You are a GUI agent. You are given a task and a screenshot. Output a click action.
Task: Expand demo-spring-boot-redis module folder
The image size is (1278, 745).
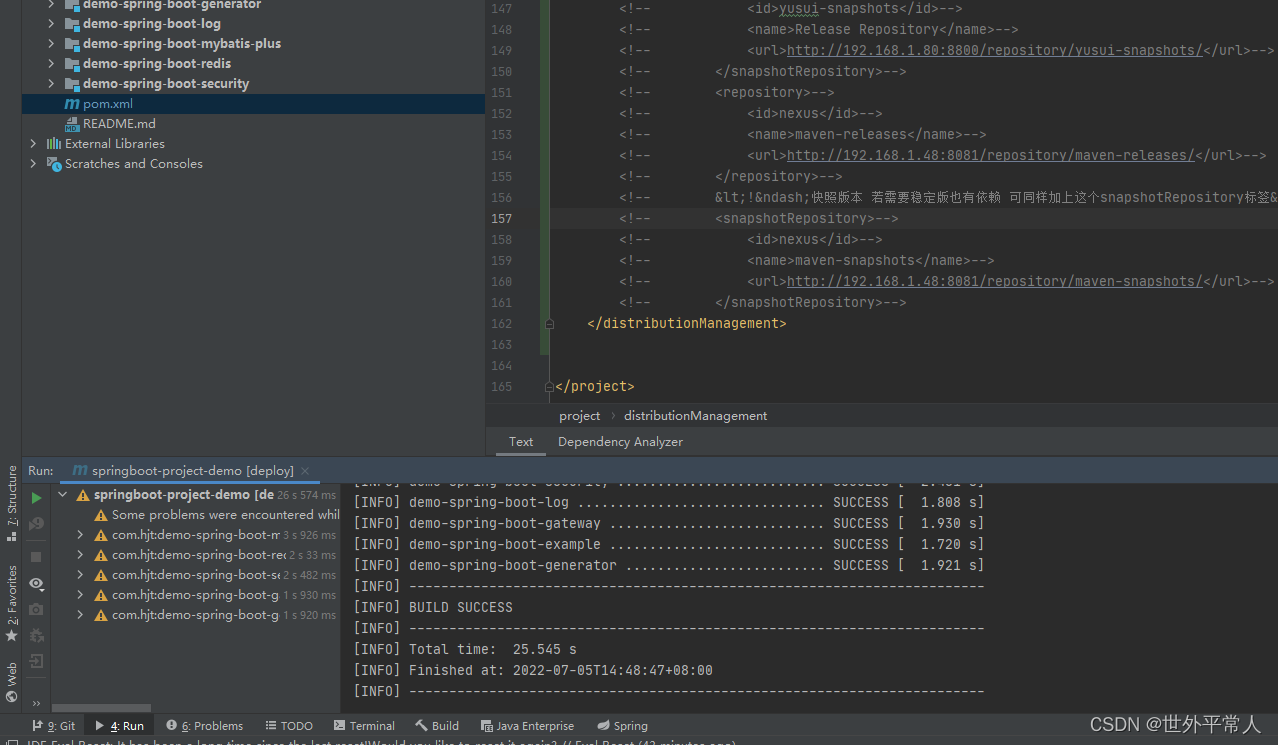click(x=52, y=64)
